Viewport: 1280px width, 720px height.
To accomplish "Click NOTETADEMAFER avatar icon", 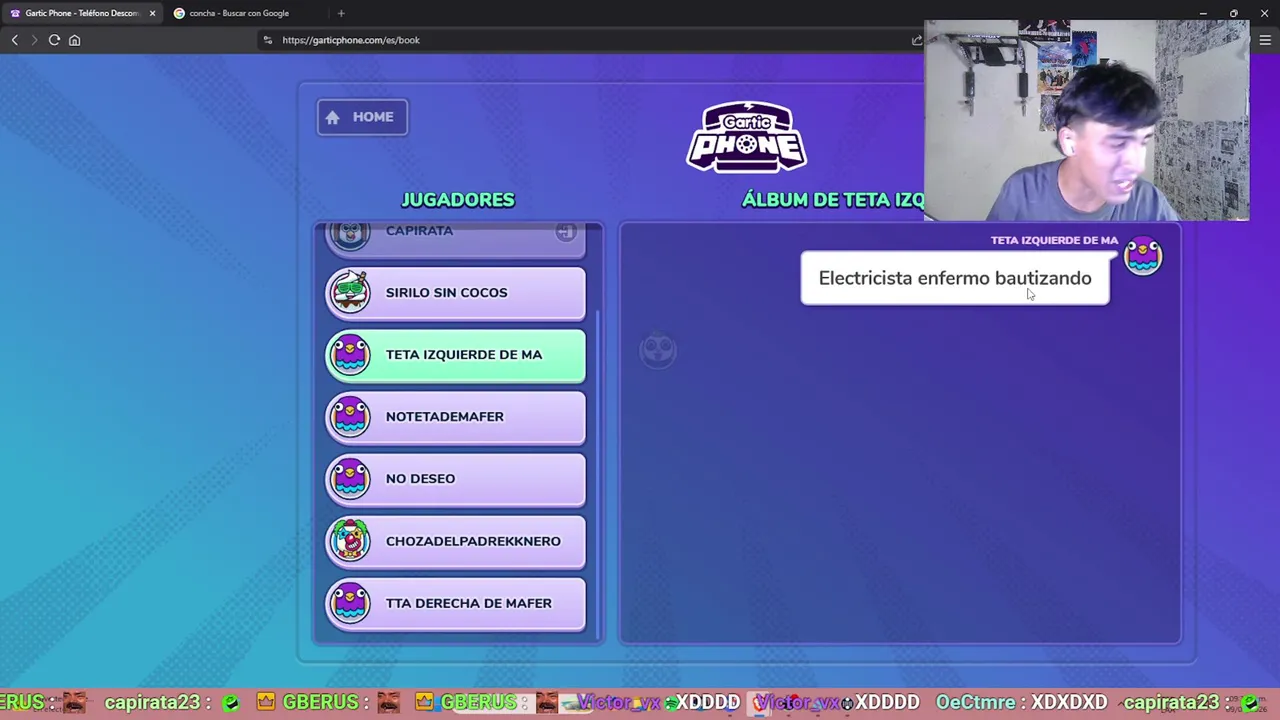I will tap(350, 416).
